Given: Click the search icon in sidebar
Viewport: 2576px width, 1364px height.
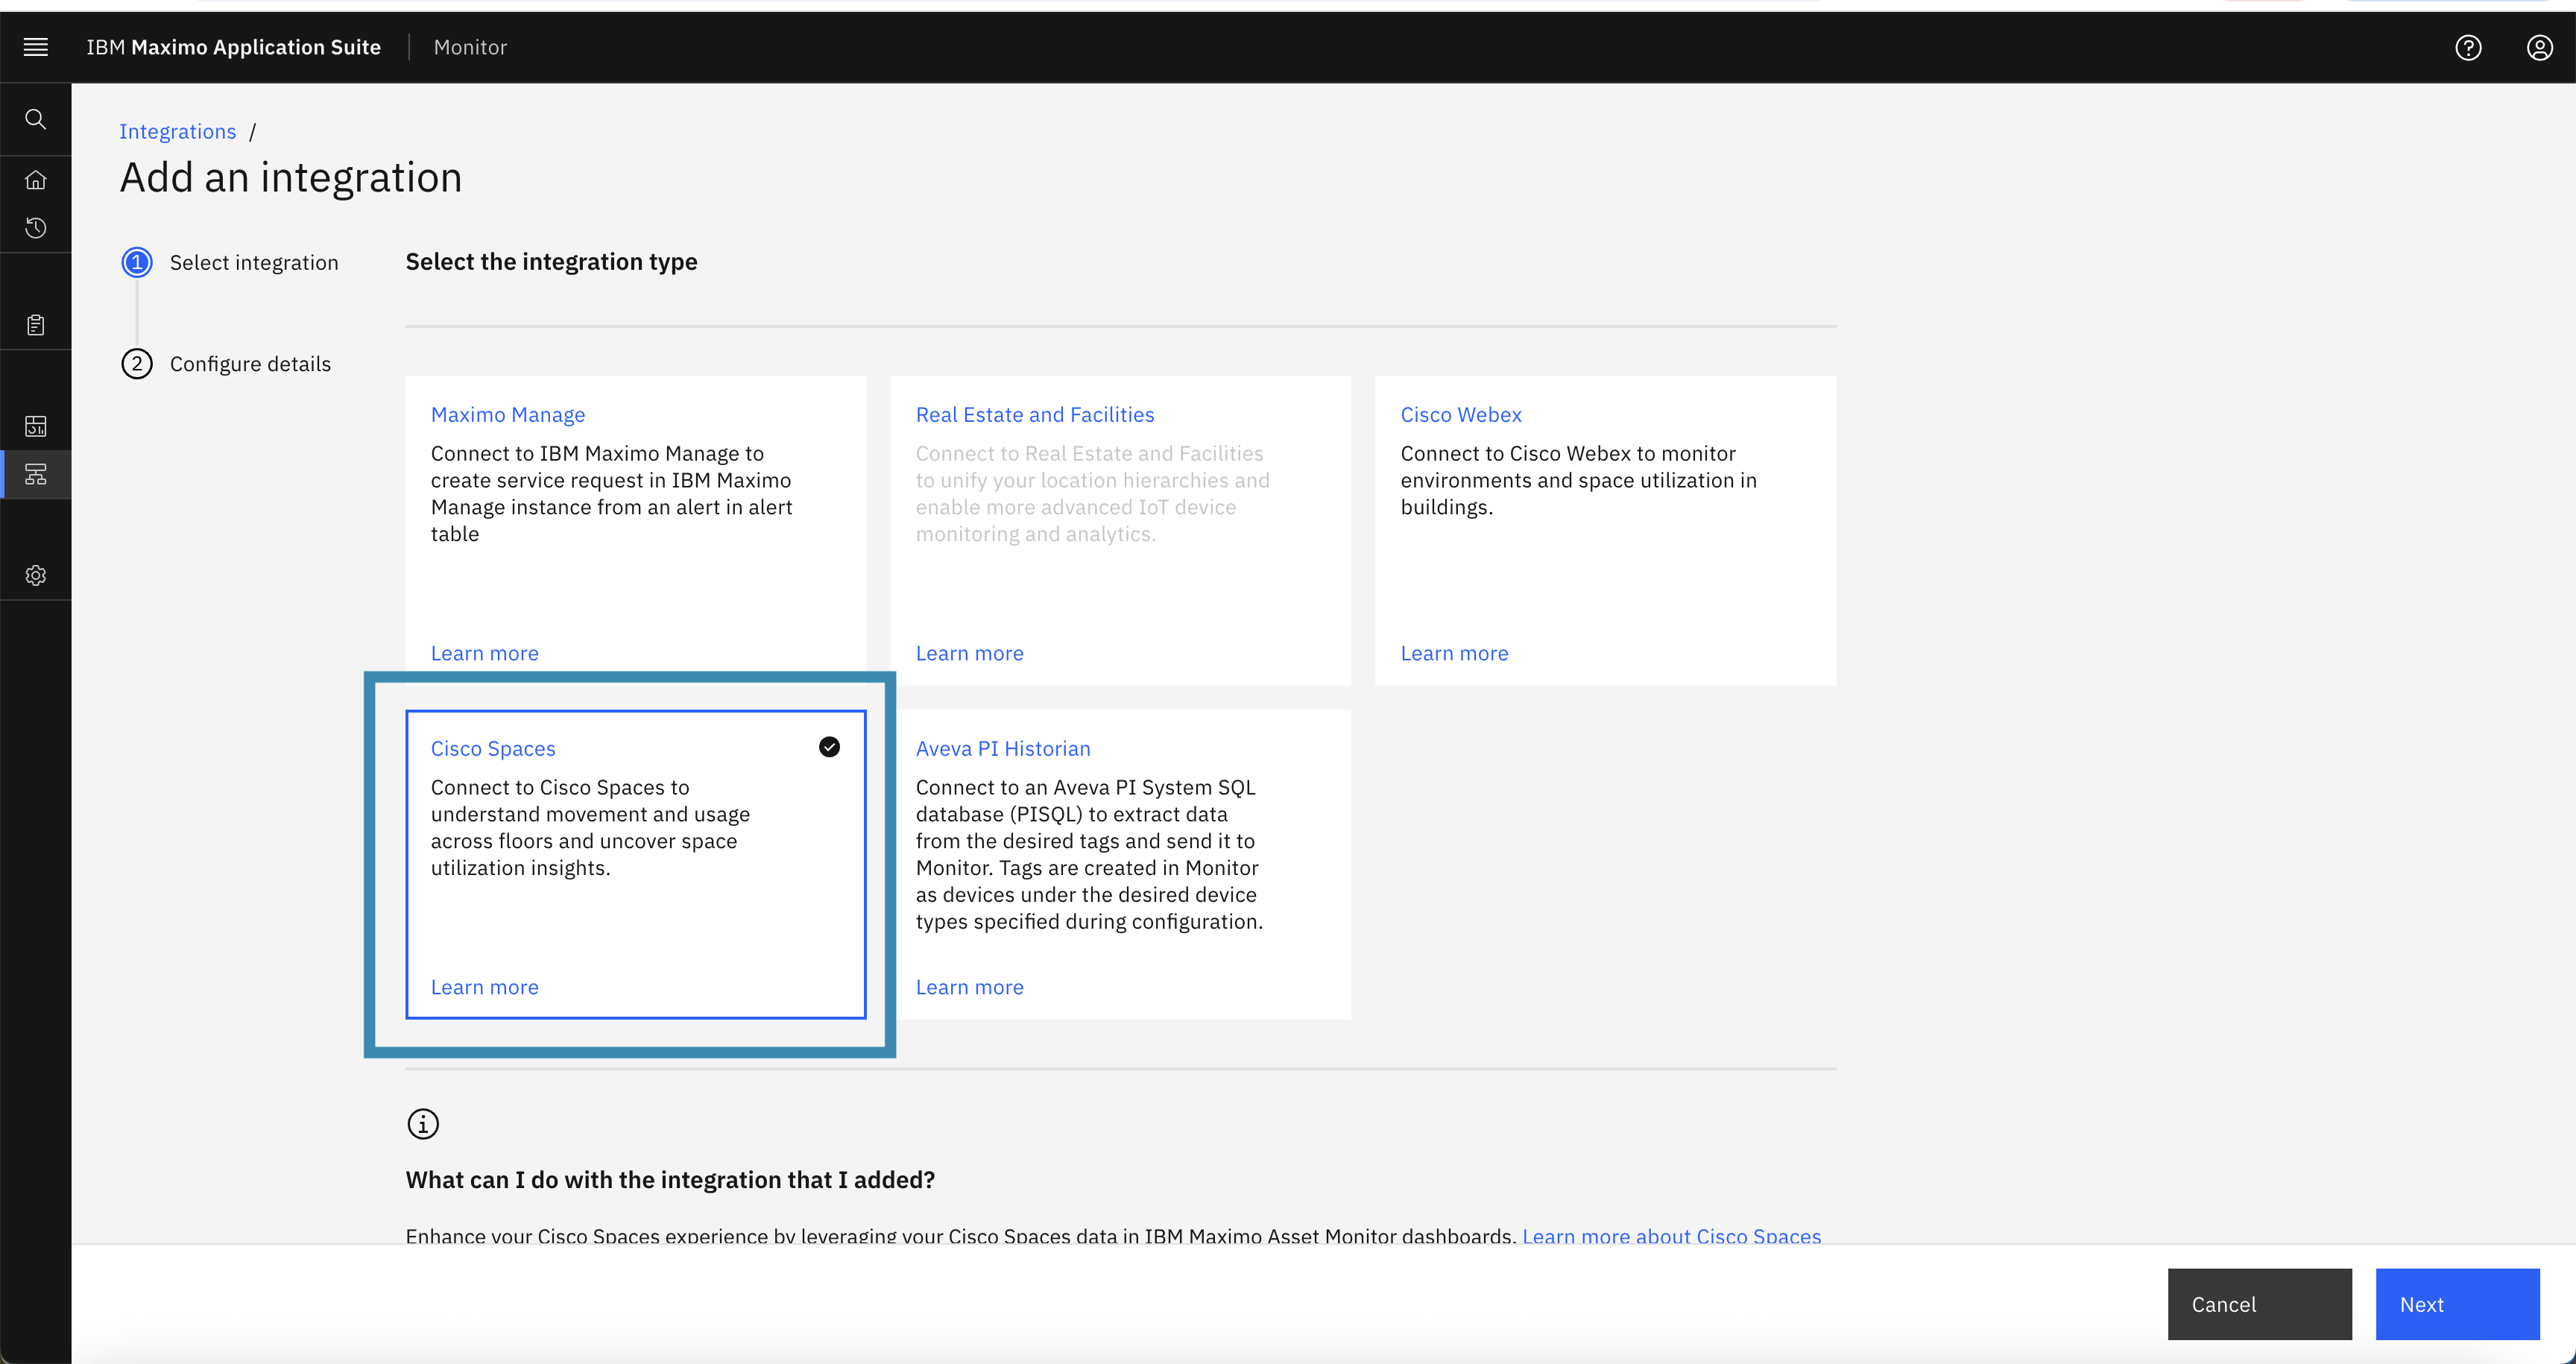Looking at the screenshot, I should 36,119.
